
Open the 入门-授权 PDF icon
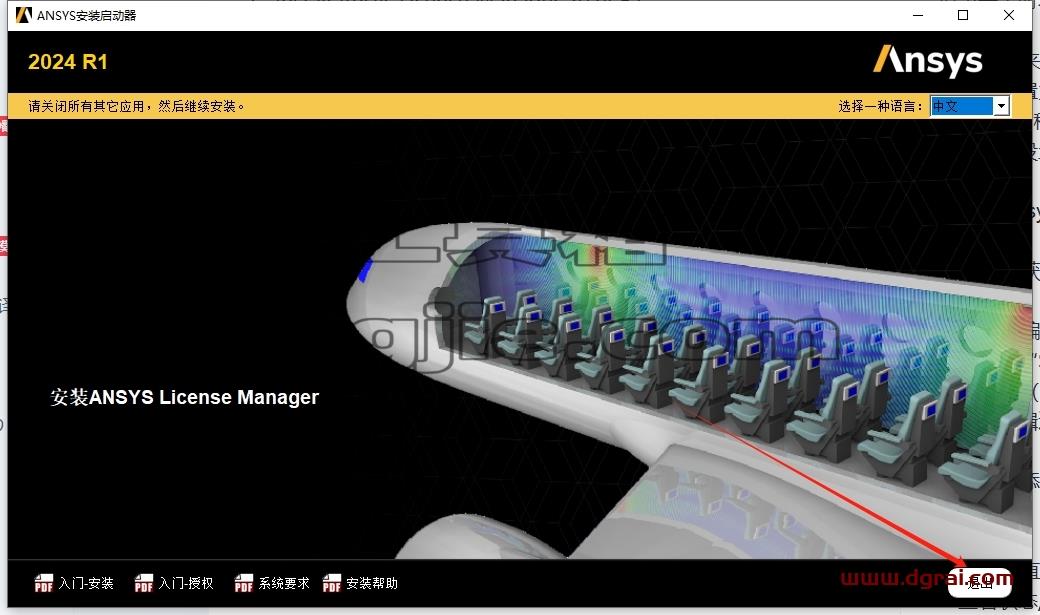143,583
